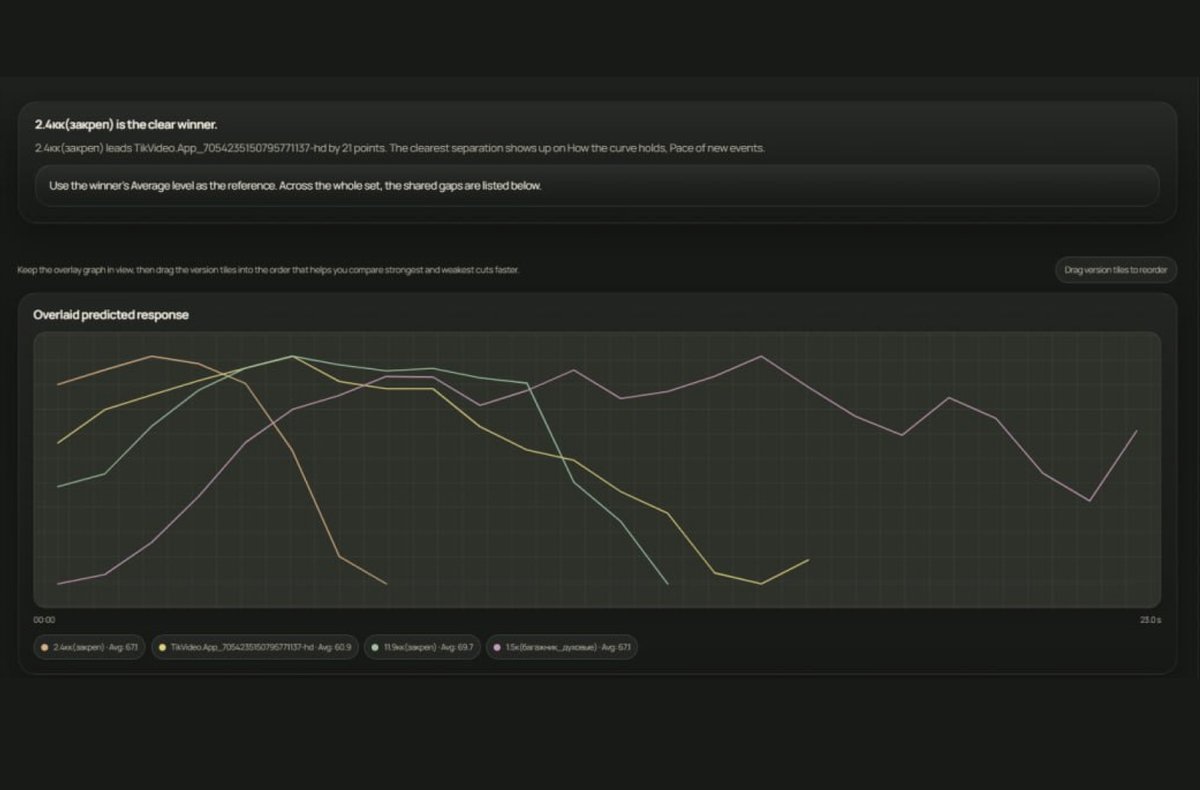Click the green dot of 11.9кк(закреп) legend
Viewport: 1200px width, 790px height.
tap(375, 648)
